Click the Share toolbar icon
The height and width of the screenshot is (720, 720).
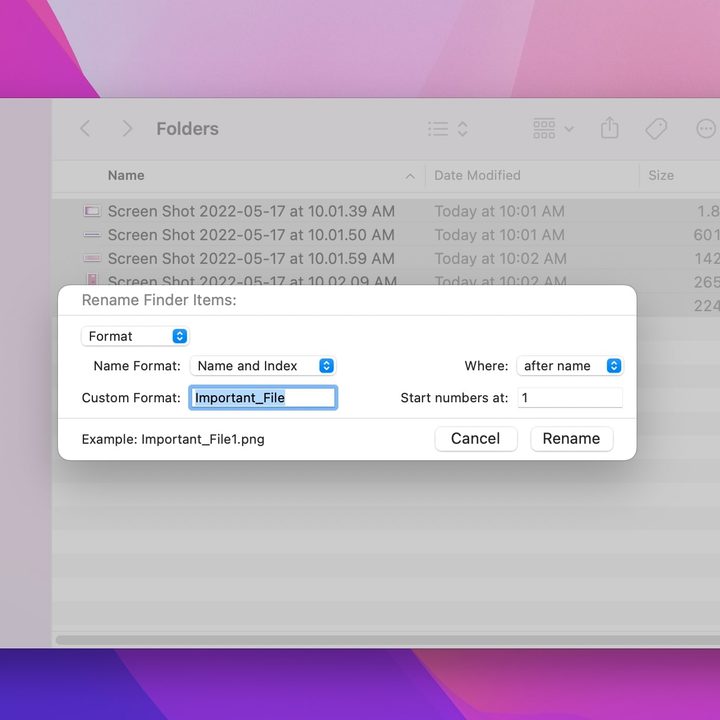(609, 128)
